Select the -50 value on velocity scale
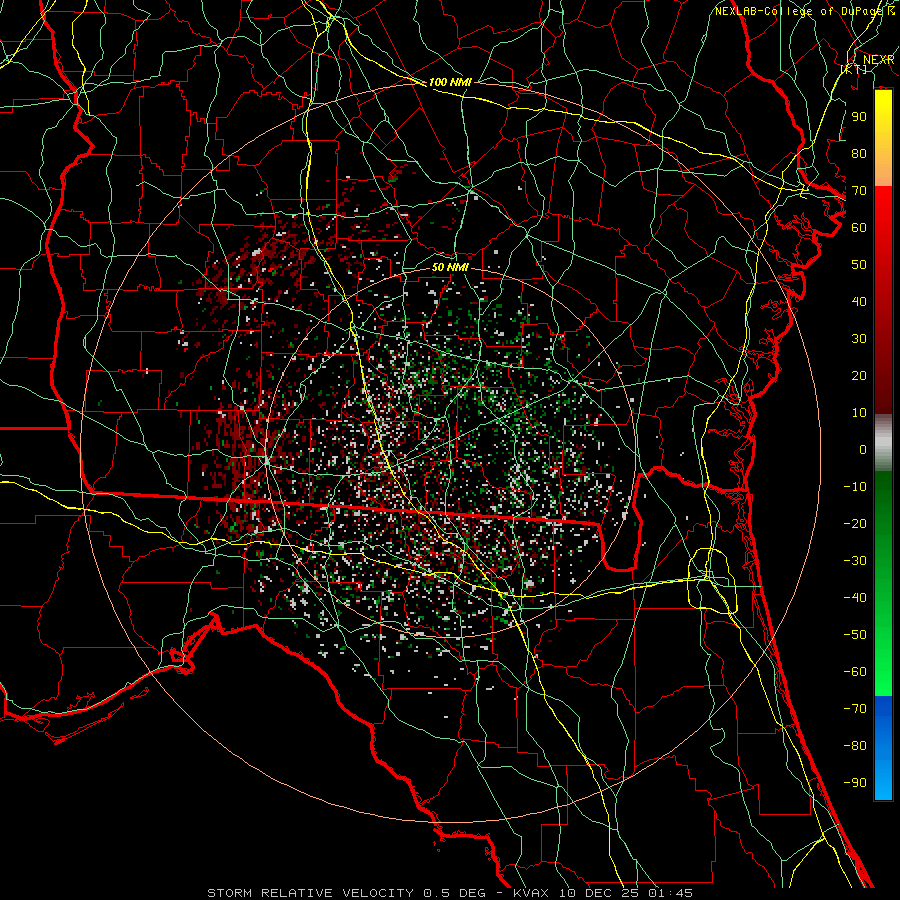Screen dimensions: 900x900 coord(855,635)
